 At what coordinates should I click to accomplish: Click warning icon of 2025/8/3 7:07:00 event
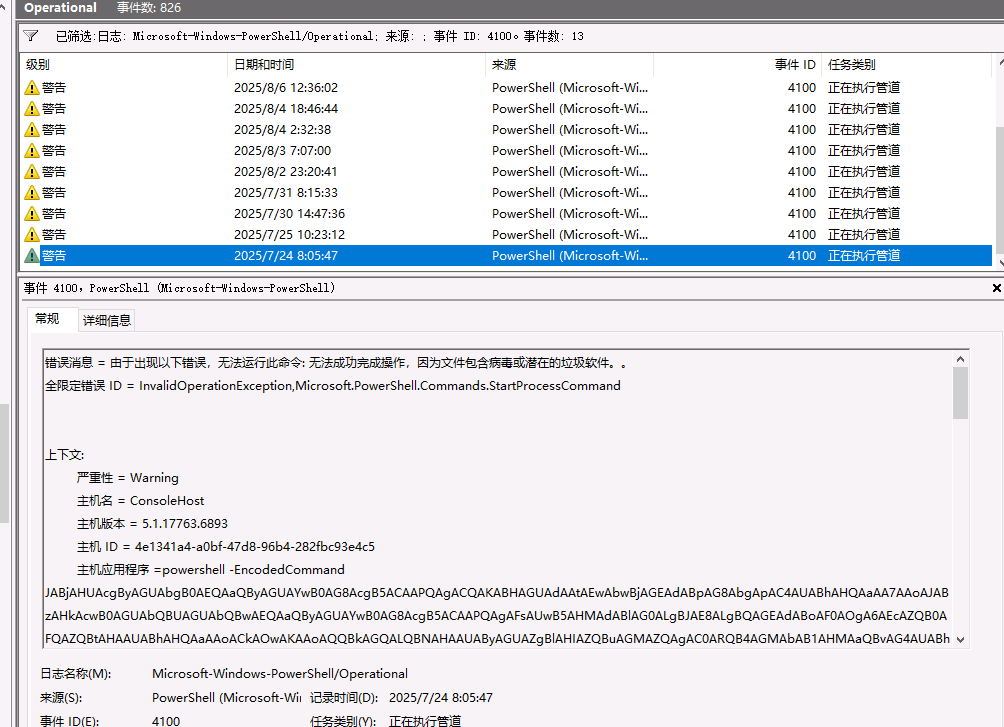pyautogui.click(x=32, y=151)
